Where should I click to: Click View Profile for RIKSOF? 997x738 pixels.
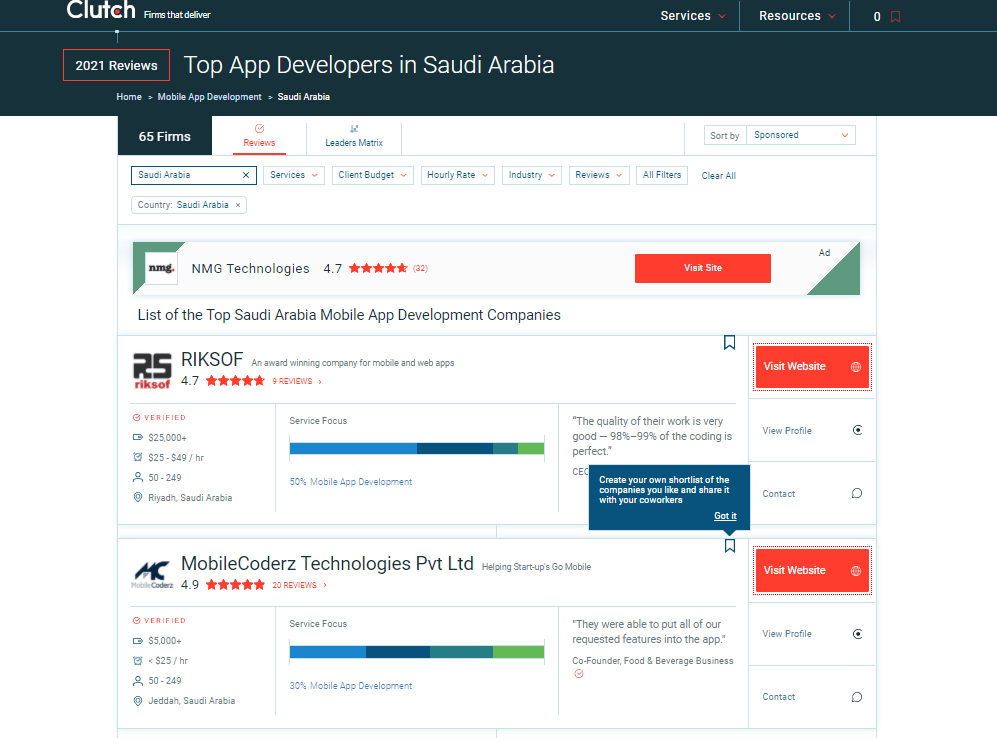pyautogui.click(x=812, y=430)
